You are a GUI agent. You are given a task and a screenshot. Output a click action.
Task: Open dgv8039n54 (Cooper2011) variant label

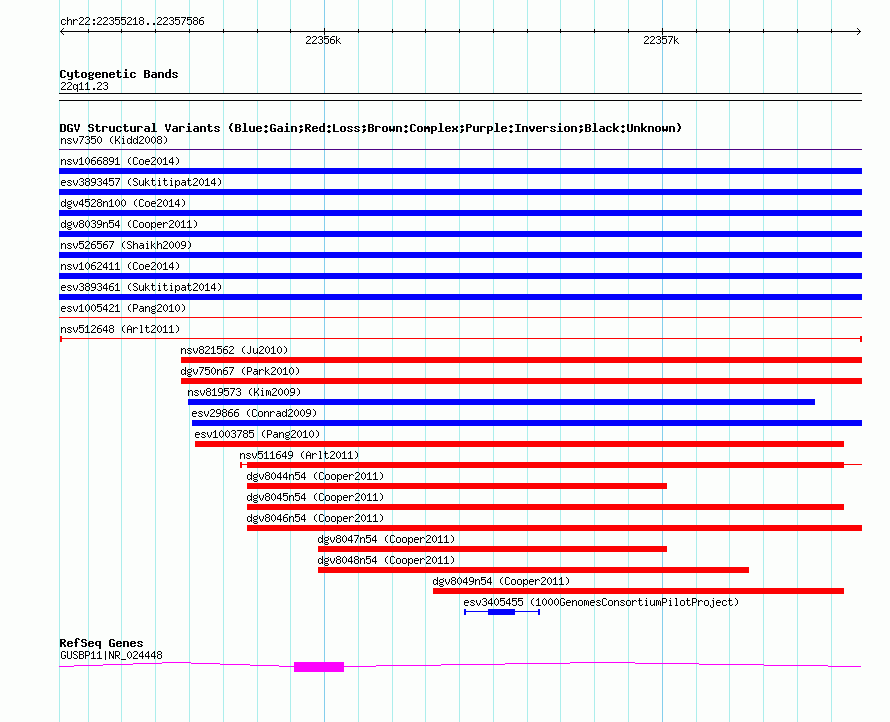click(x=129, y=224)
